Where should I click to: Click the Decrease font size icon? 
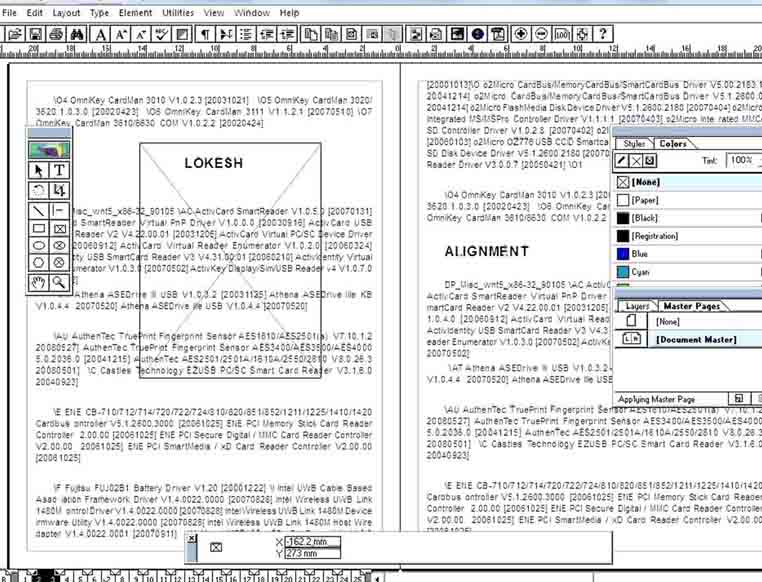(x=141, y=34)
